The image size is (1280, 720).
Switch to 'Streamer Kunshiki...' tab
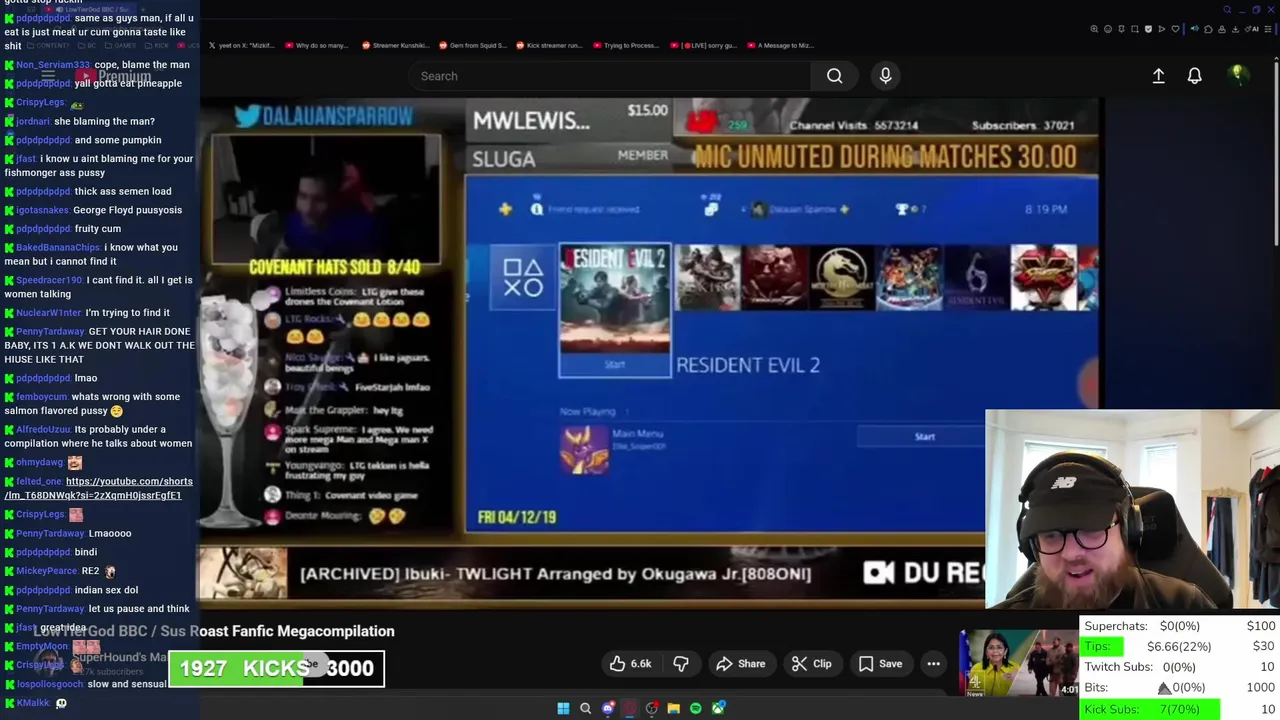pos(395,45)
